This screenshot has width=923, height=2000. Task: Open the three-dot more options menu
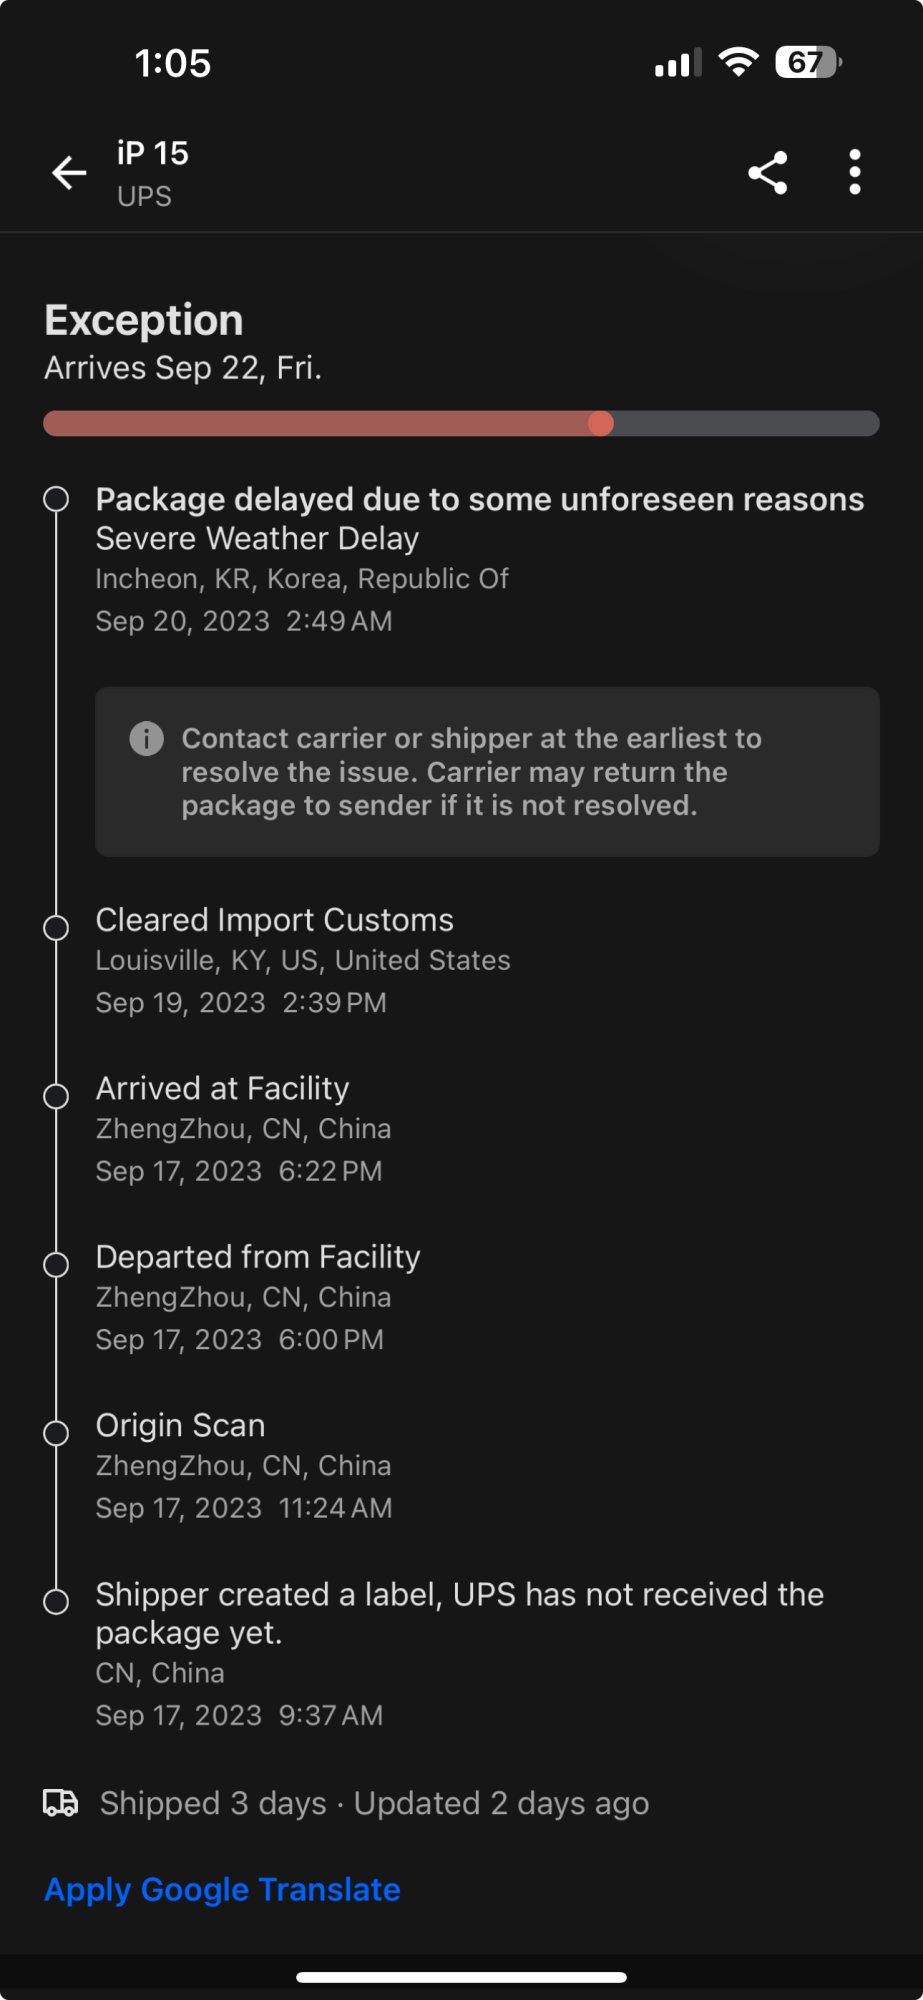coord(854,173)
